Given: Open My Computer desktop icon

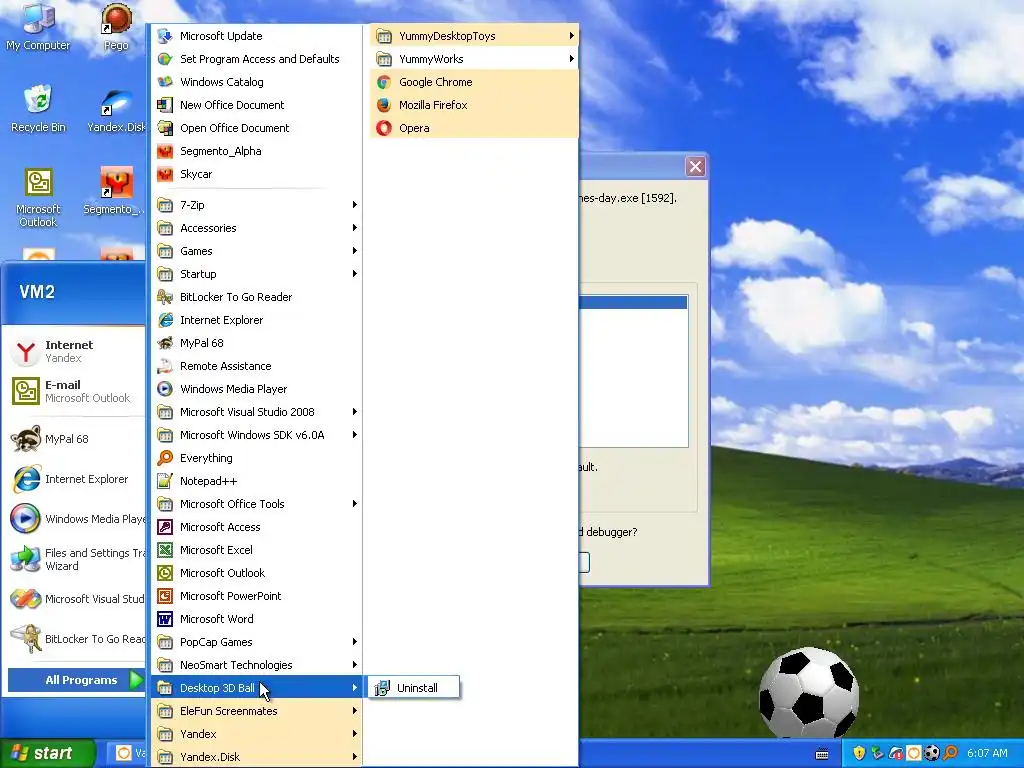Looking at the screenshot, I should click(x=38, y=27).
